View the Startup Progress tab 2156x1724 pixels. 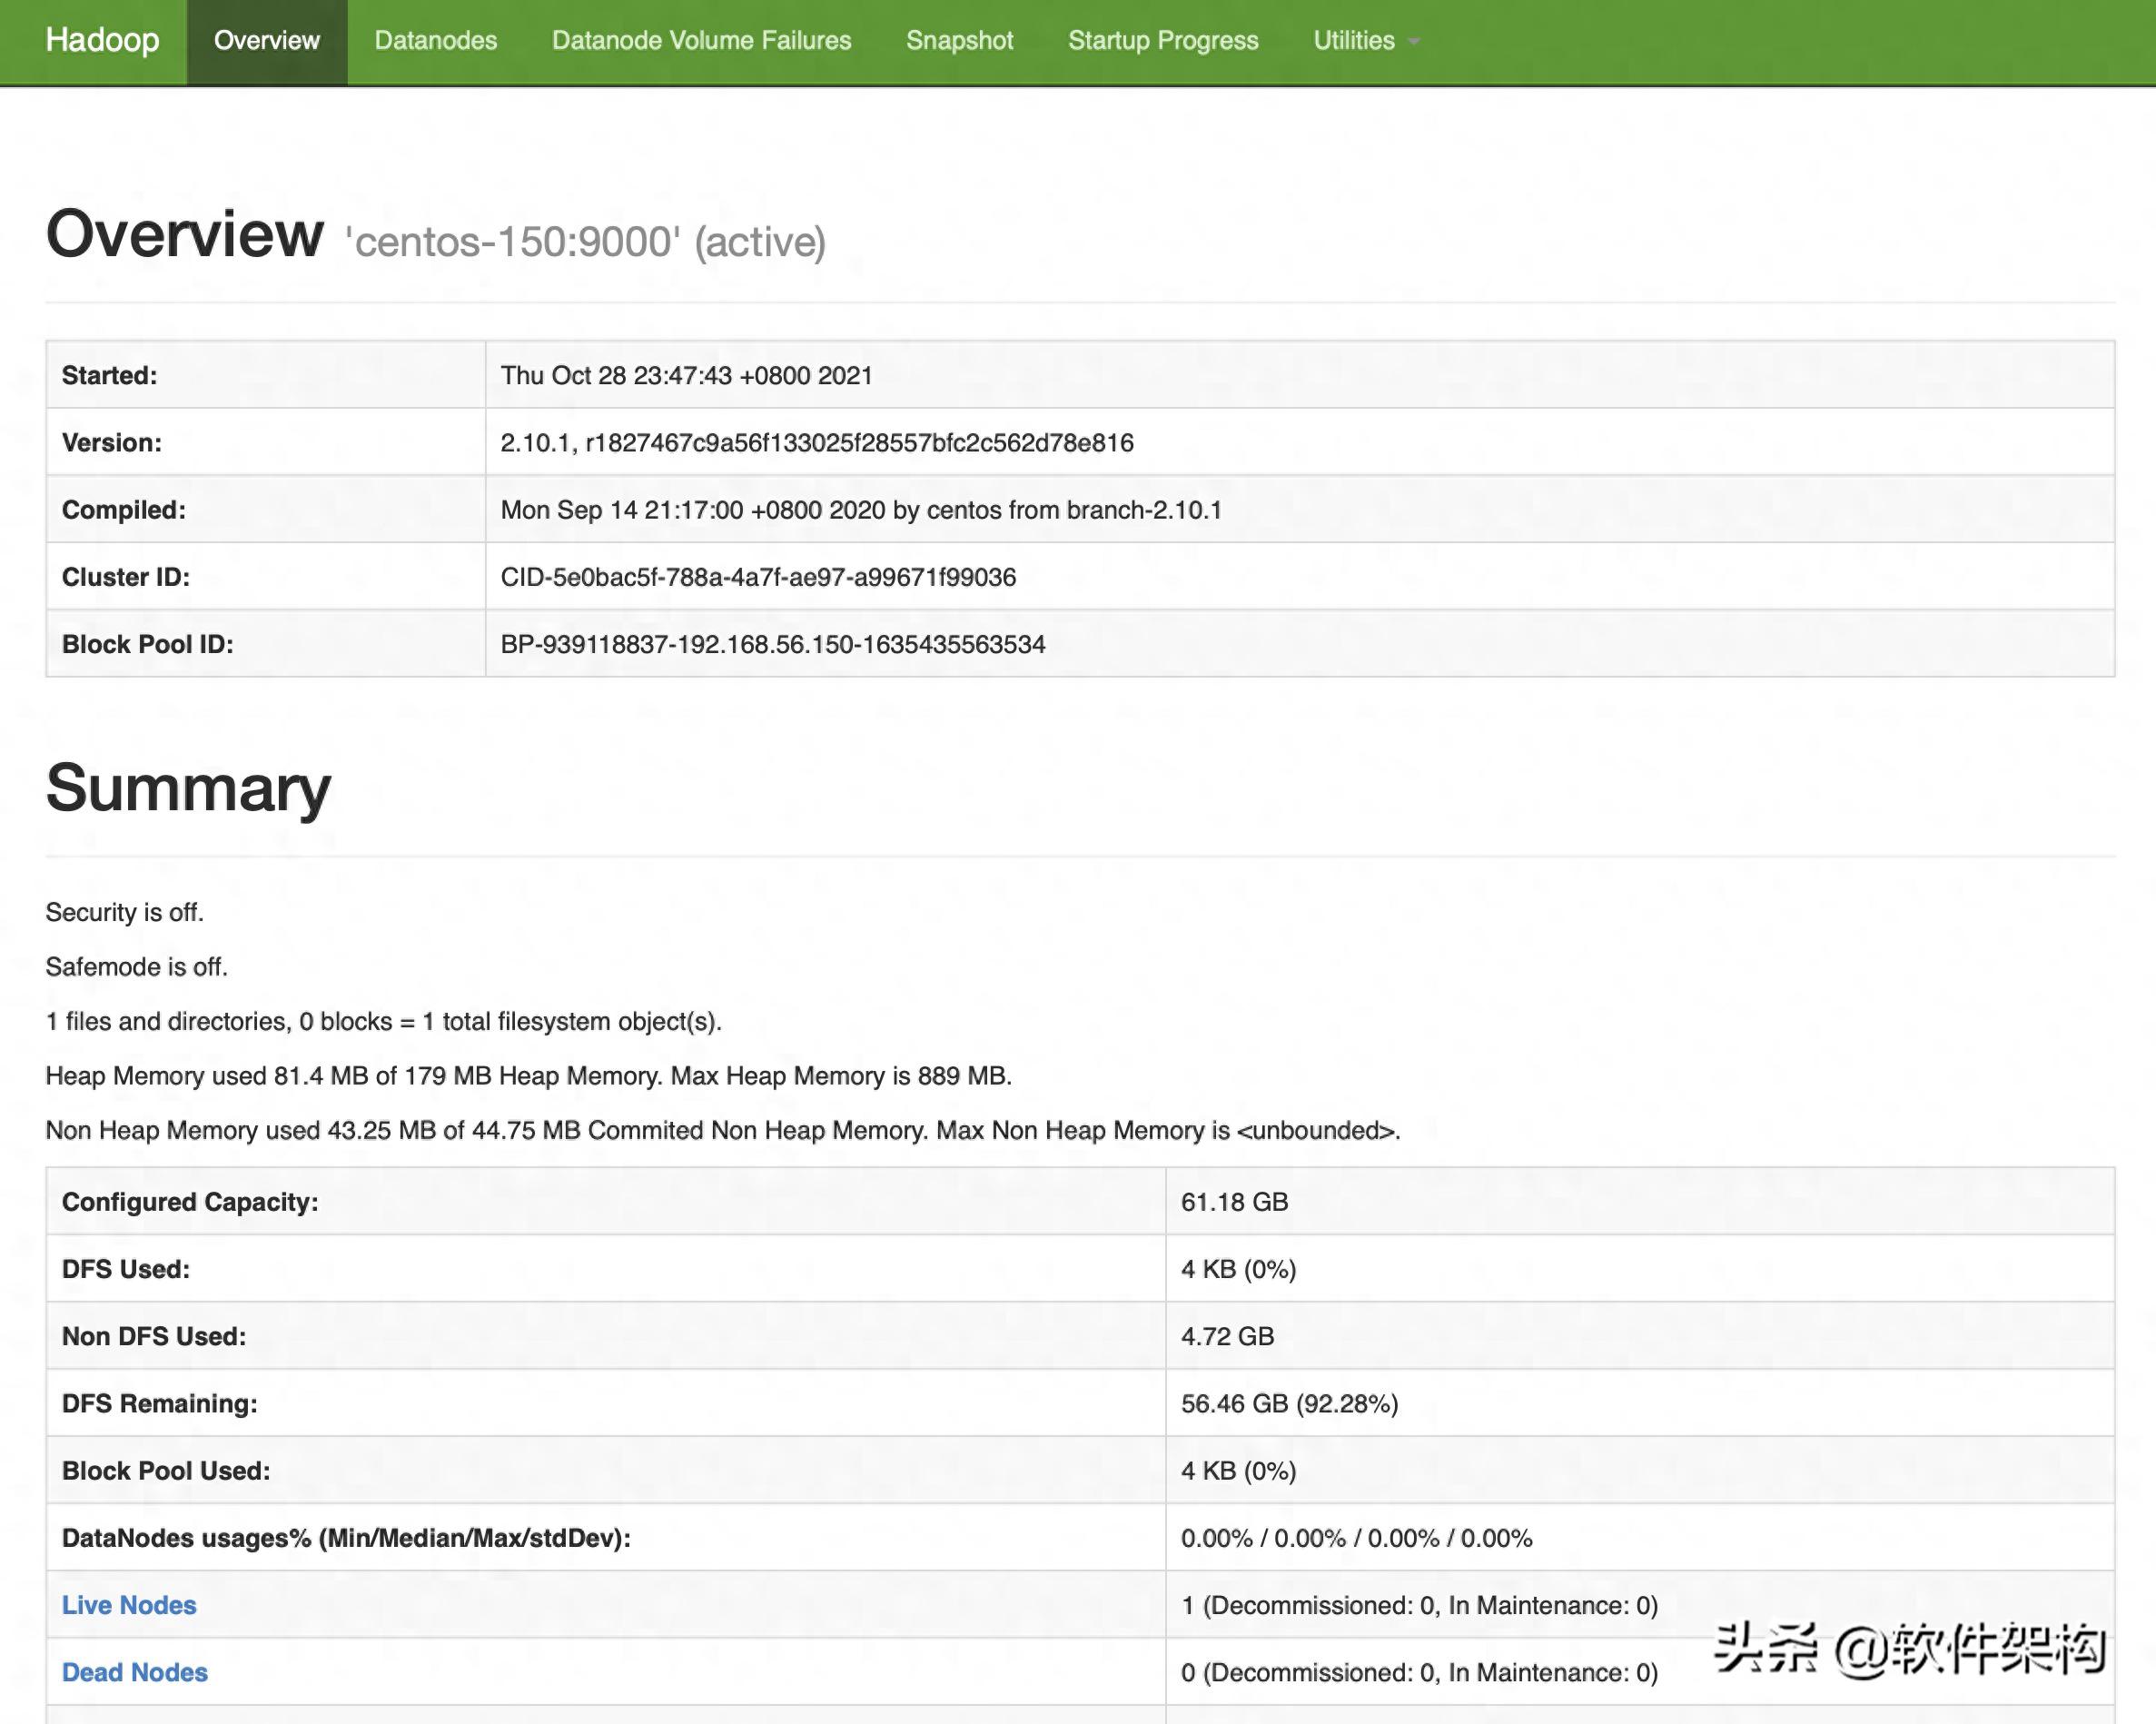1163,41
